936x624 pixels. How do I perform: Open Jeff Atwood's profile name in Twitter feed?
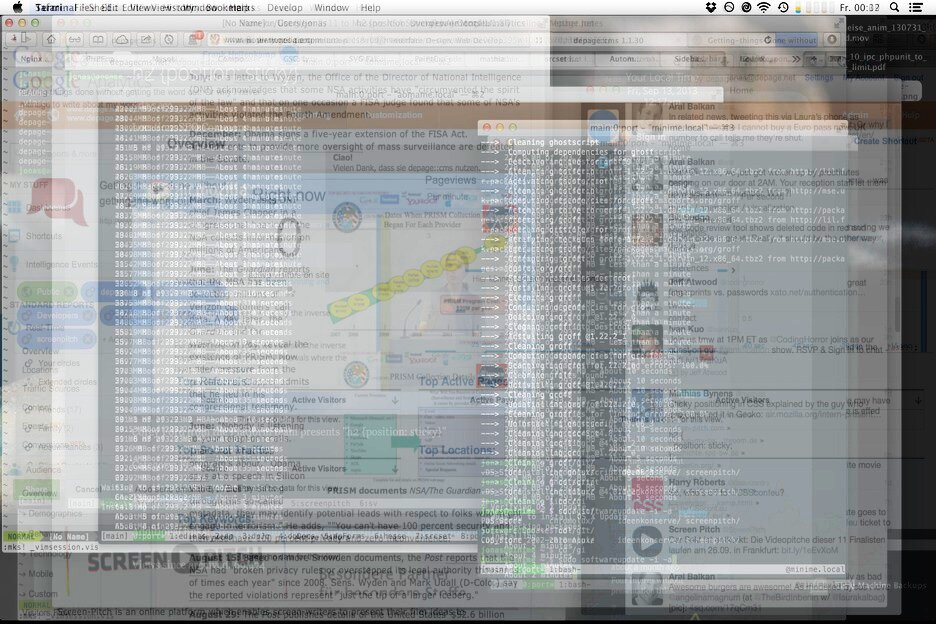[692, 282]
